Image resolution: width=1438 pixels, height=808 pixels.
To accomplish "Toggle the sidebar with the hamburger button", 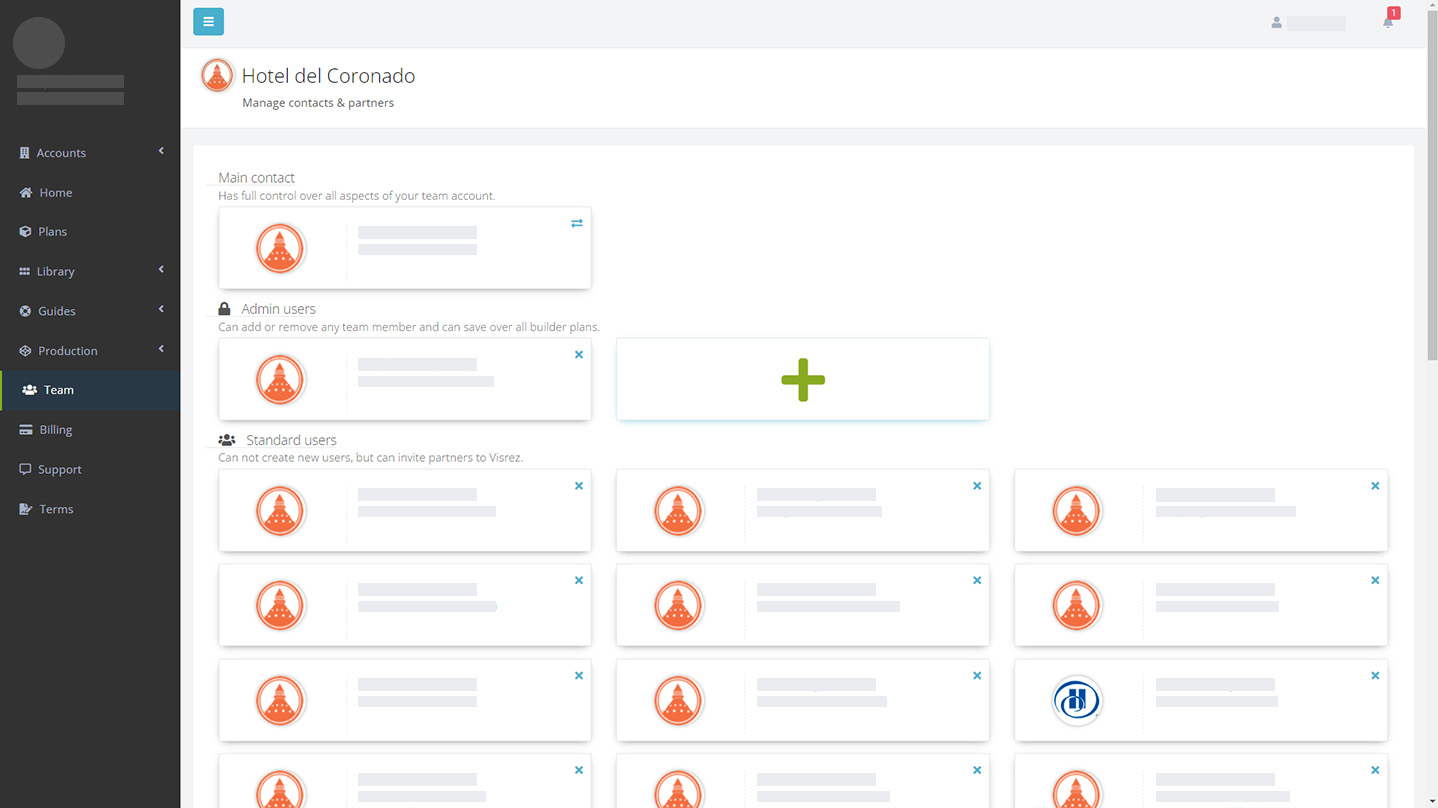I will (208, 21).
